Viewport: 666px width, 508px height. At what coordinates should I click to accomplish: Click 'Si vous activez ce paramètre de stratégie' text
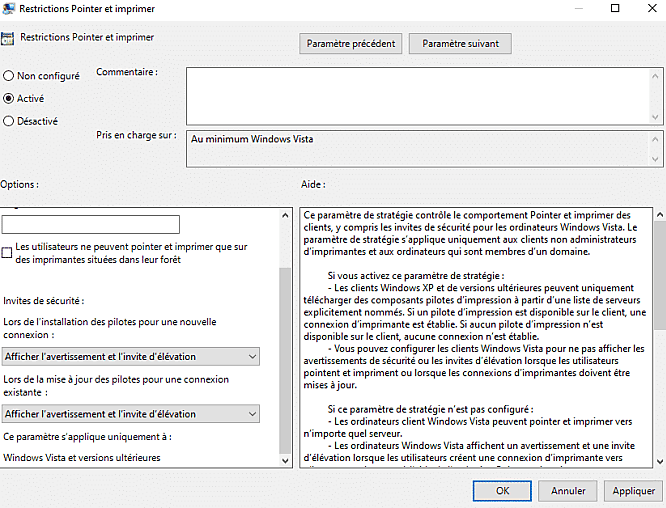pyautogui.click(x=416, y=276)
